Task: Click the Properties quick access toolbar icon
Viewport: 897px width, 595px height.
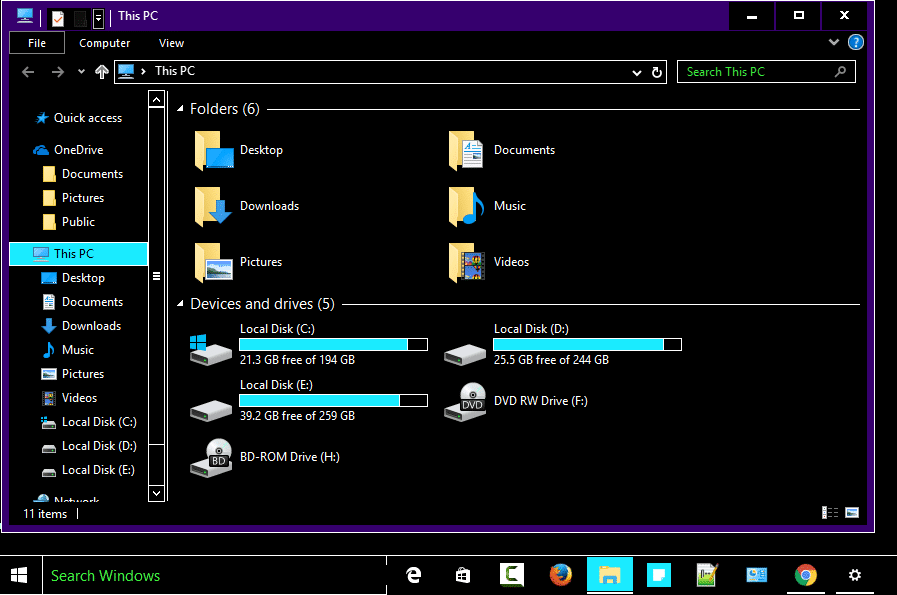Action: pyautogui.click(x=58, y=18)
